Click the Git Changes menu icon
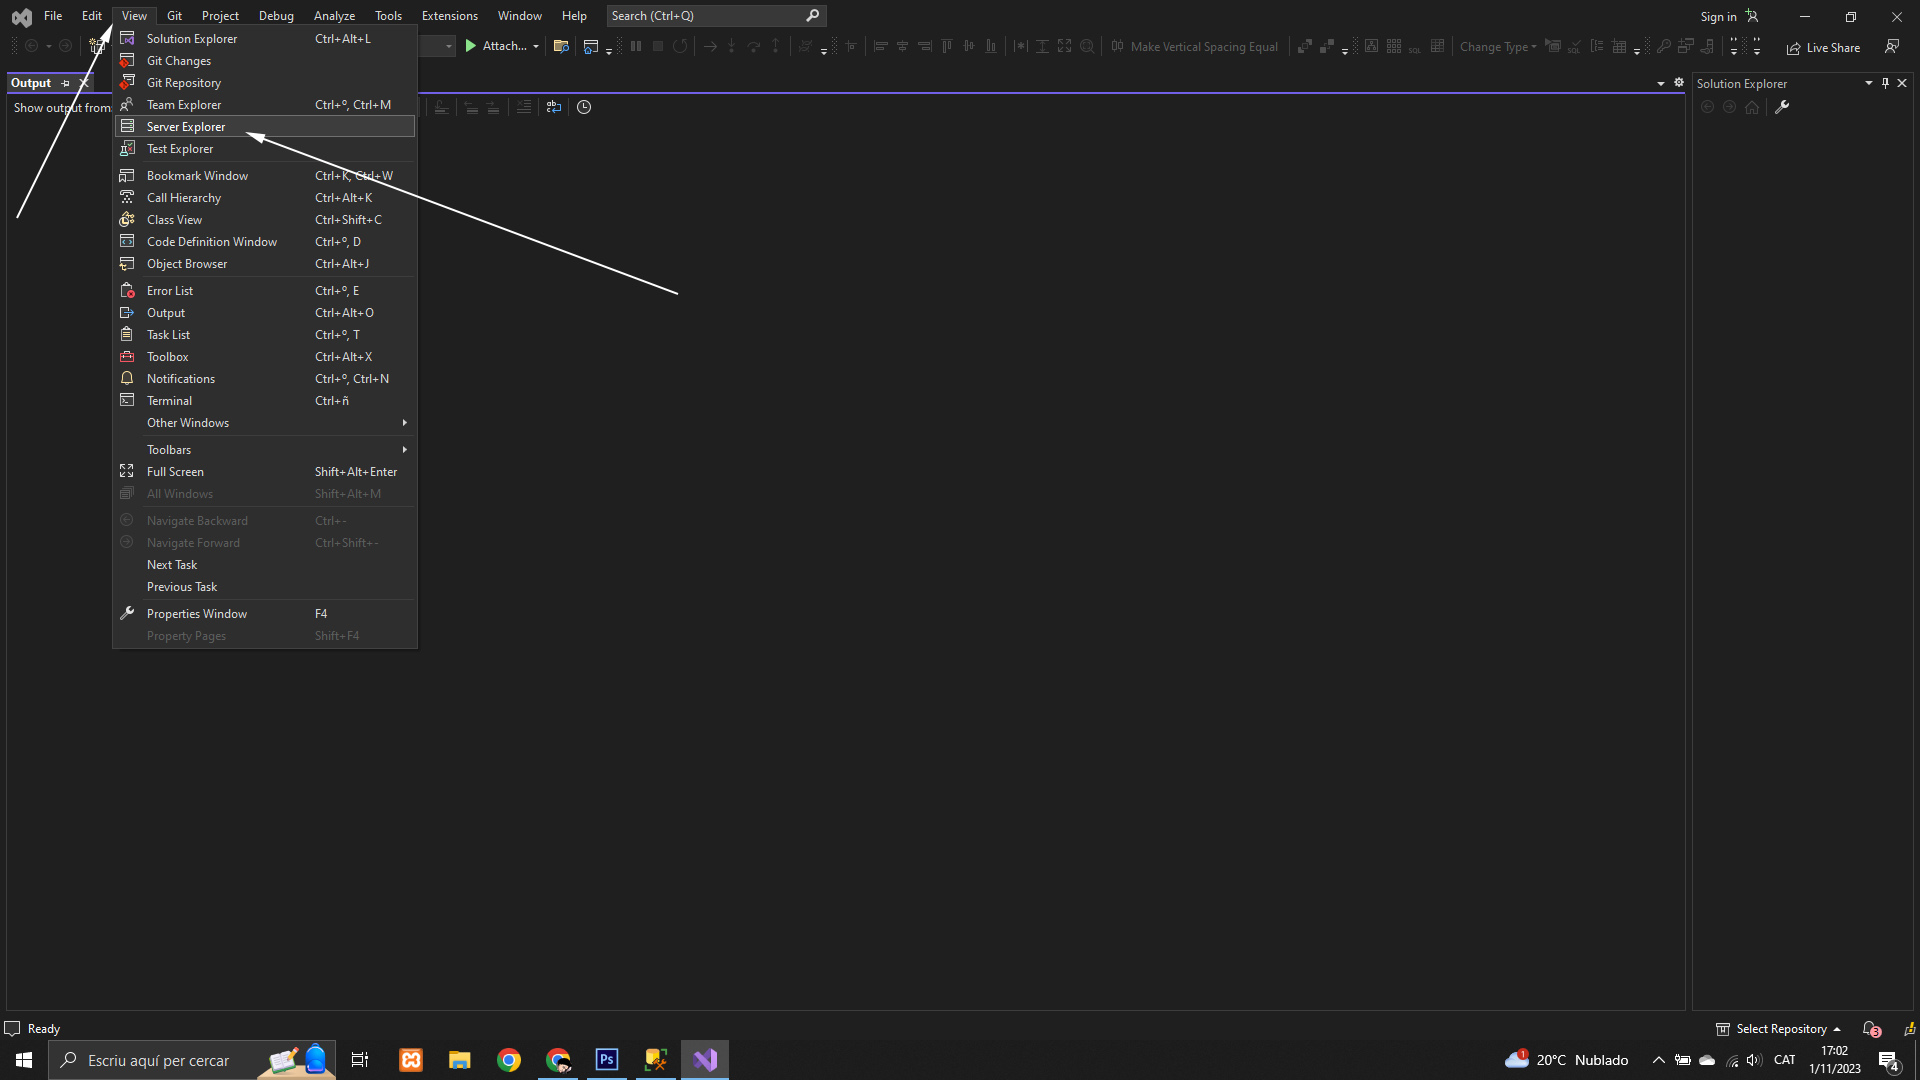The width and height of the screenshot is (1920, 1080). (127, 61)
